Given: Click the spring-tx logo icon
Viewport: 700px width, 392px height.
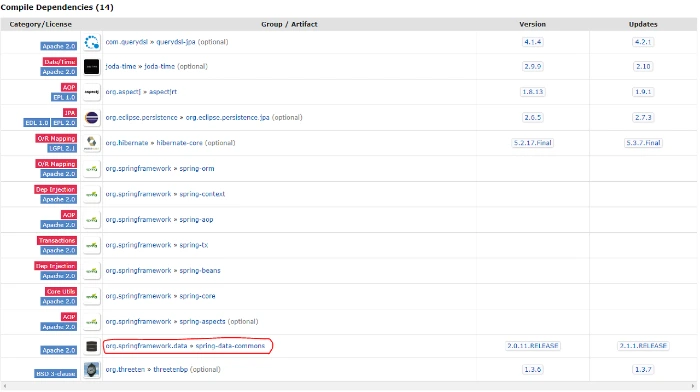Looking at the screenshot, I should 92,245.
